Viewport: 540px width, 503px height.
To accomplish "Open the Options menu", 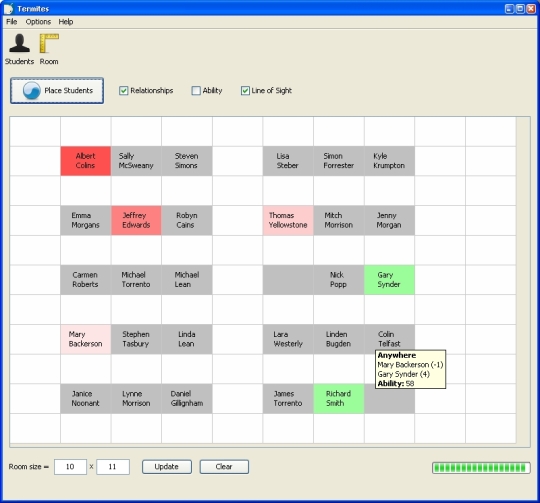I will pos(38,22).
